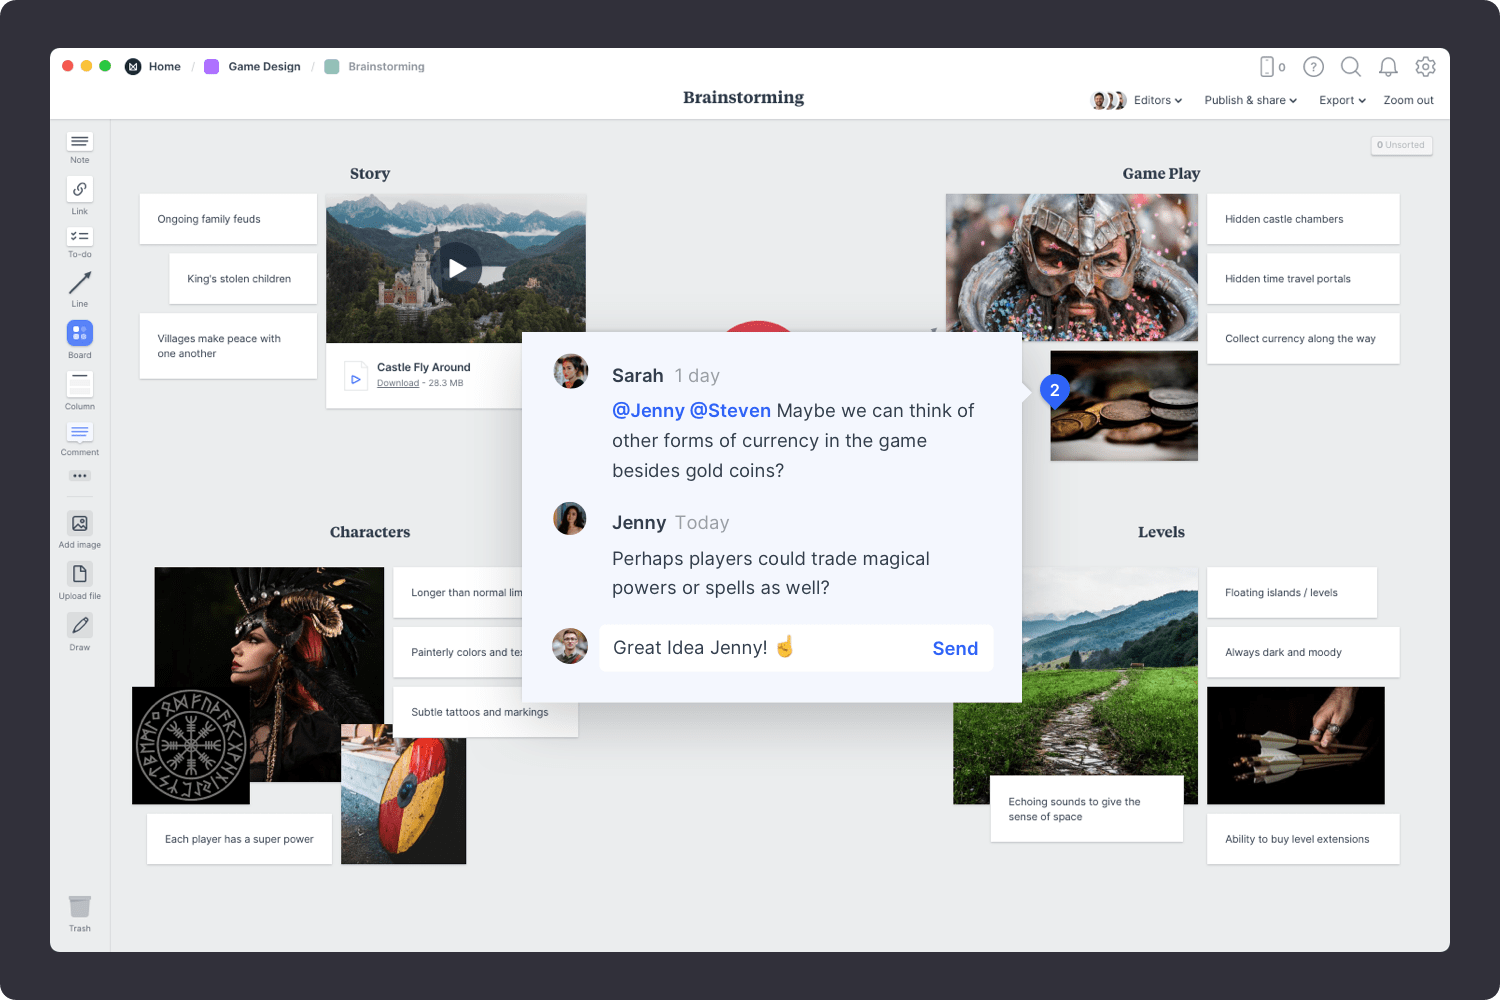Send the reply to Jenny

click(x=954, y=648)
